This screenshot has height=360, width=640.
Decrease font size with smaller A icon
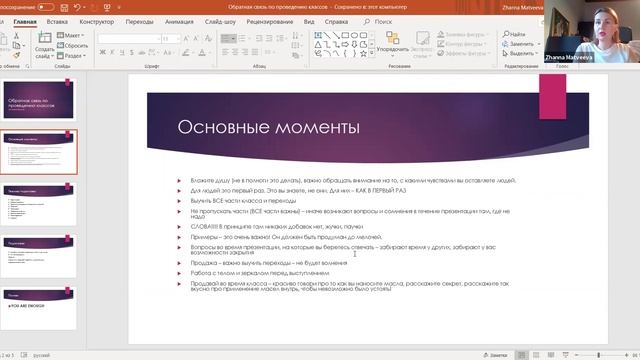click(196, 39)
